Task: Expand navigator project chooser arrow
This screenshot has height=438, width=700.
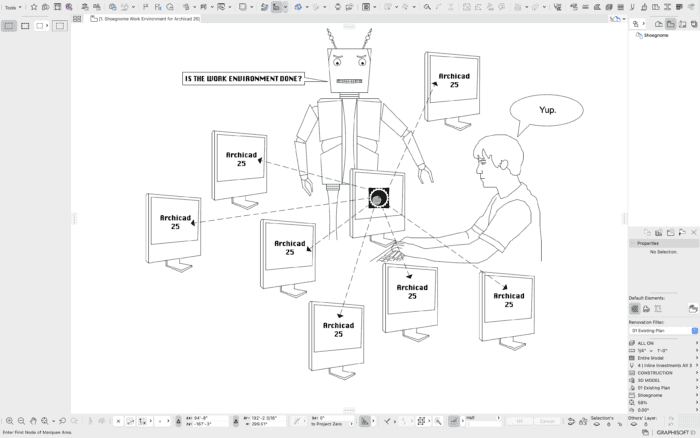Action: click(x=643, y=24)
